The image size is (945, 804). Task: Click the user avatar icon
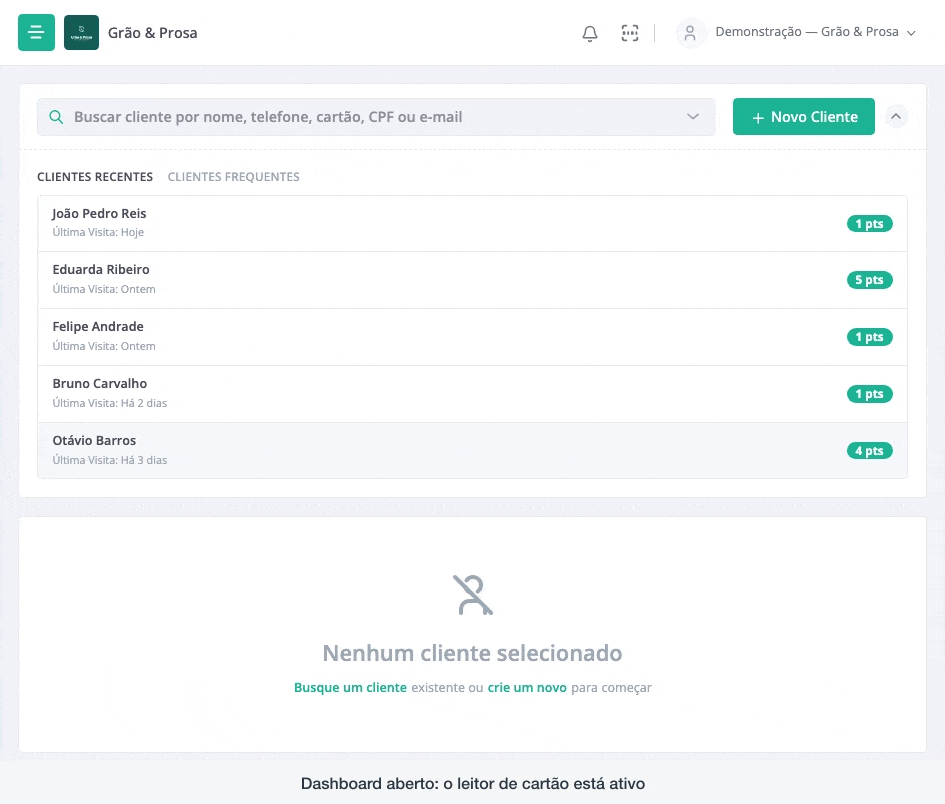click(690, 33)
